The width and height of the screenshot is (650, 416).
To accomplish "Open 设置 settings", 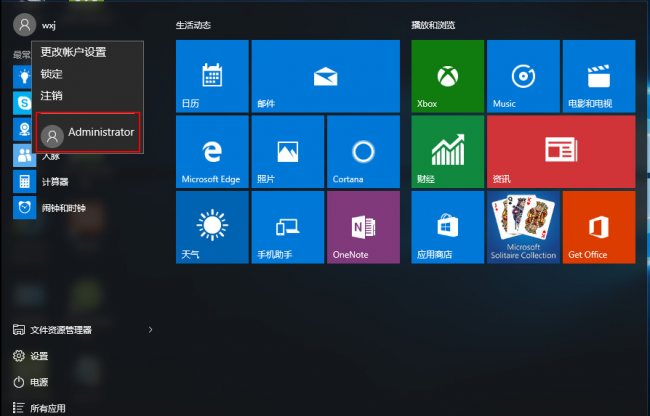I will pyautogui.click(x=31, y=356).
